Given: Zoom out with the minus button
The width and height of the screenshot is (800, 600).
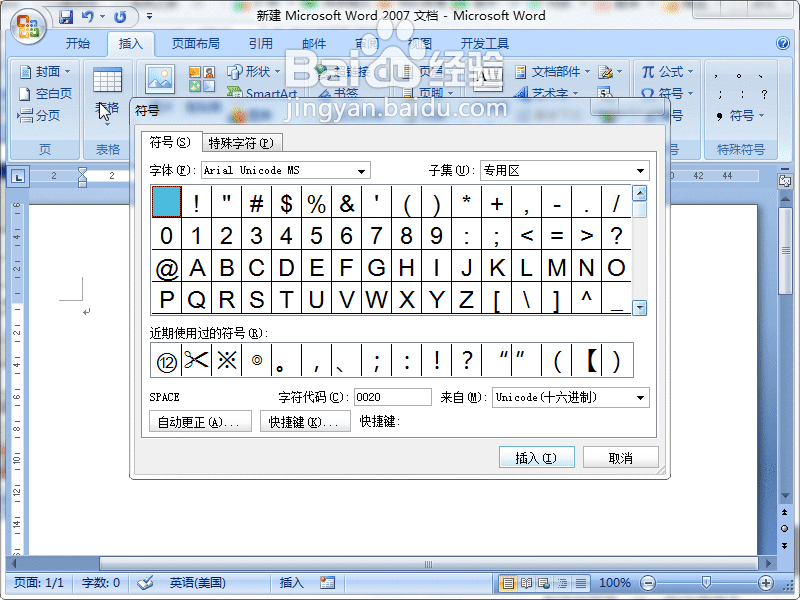Looking at the screenshot, I should coord(647,583).
